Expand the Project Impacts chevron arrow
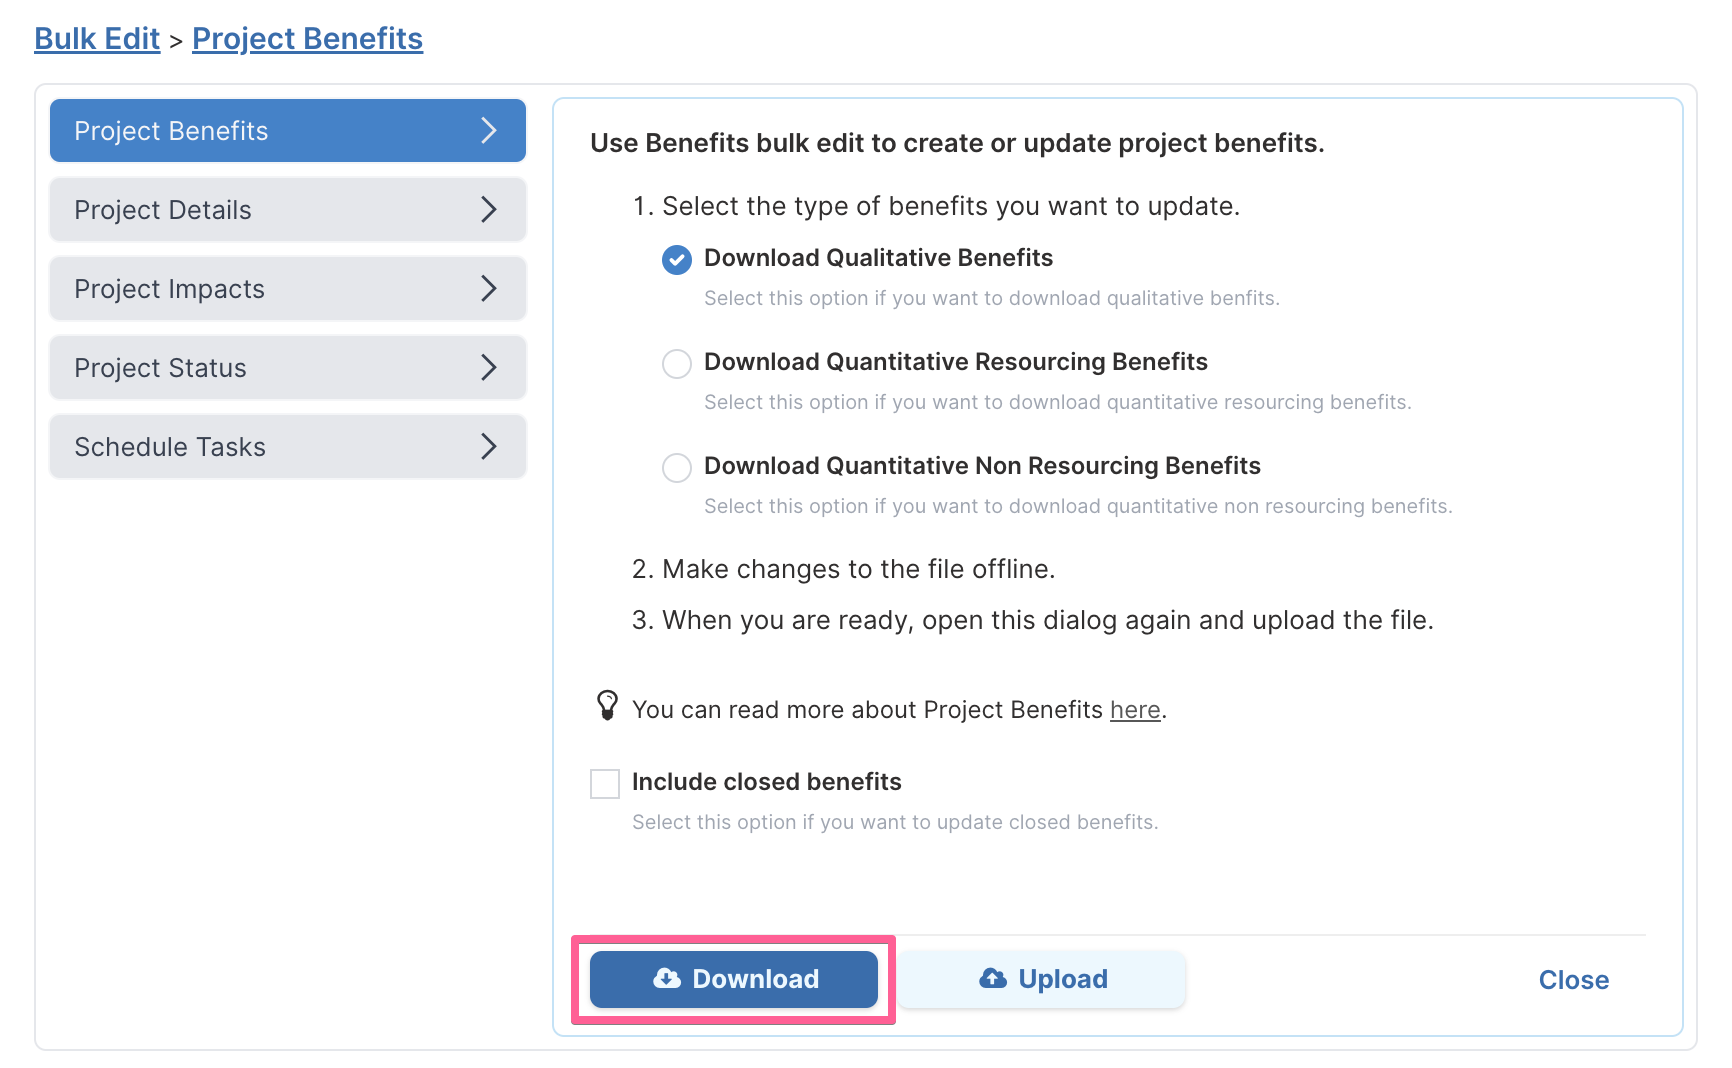 488,288
